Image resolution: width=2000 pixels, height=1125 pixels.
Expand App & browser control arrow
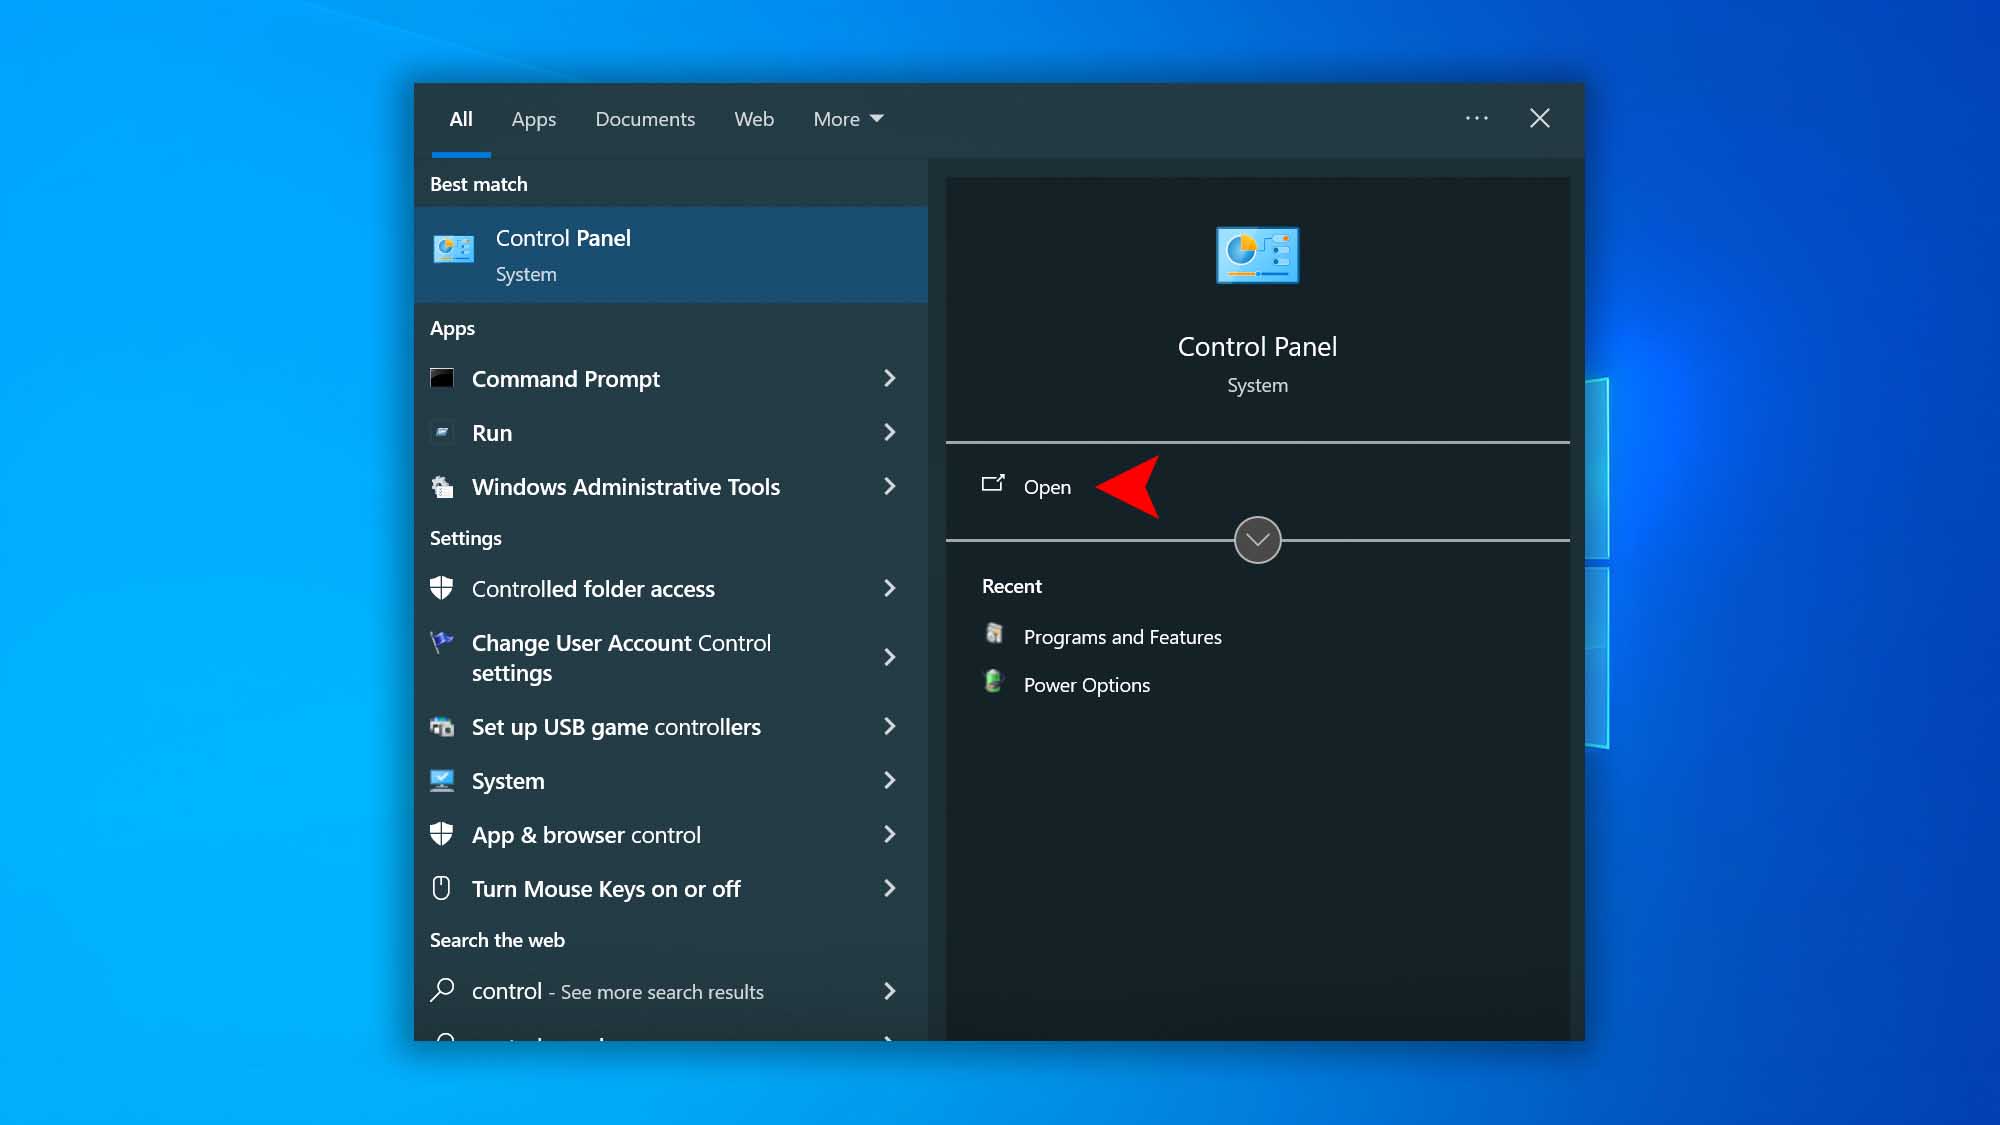890,834
